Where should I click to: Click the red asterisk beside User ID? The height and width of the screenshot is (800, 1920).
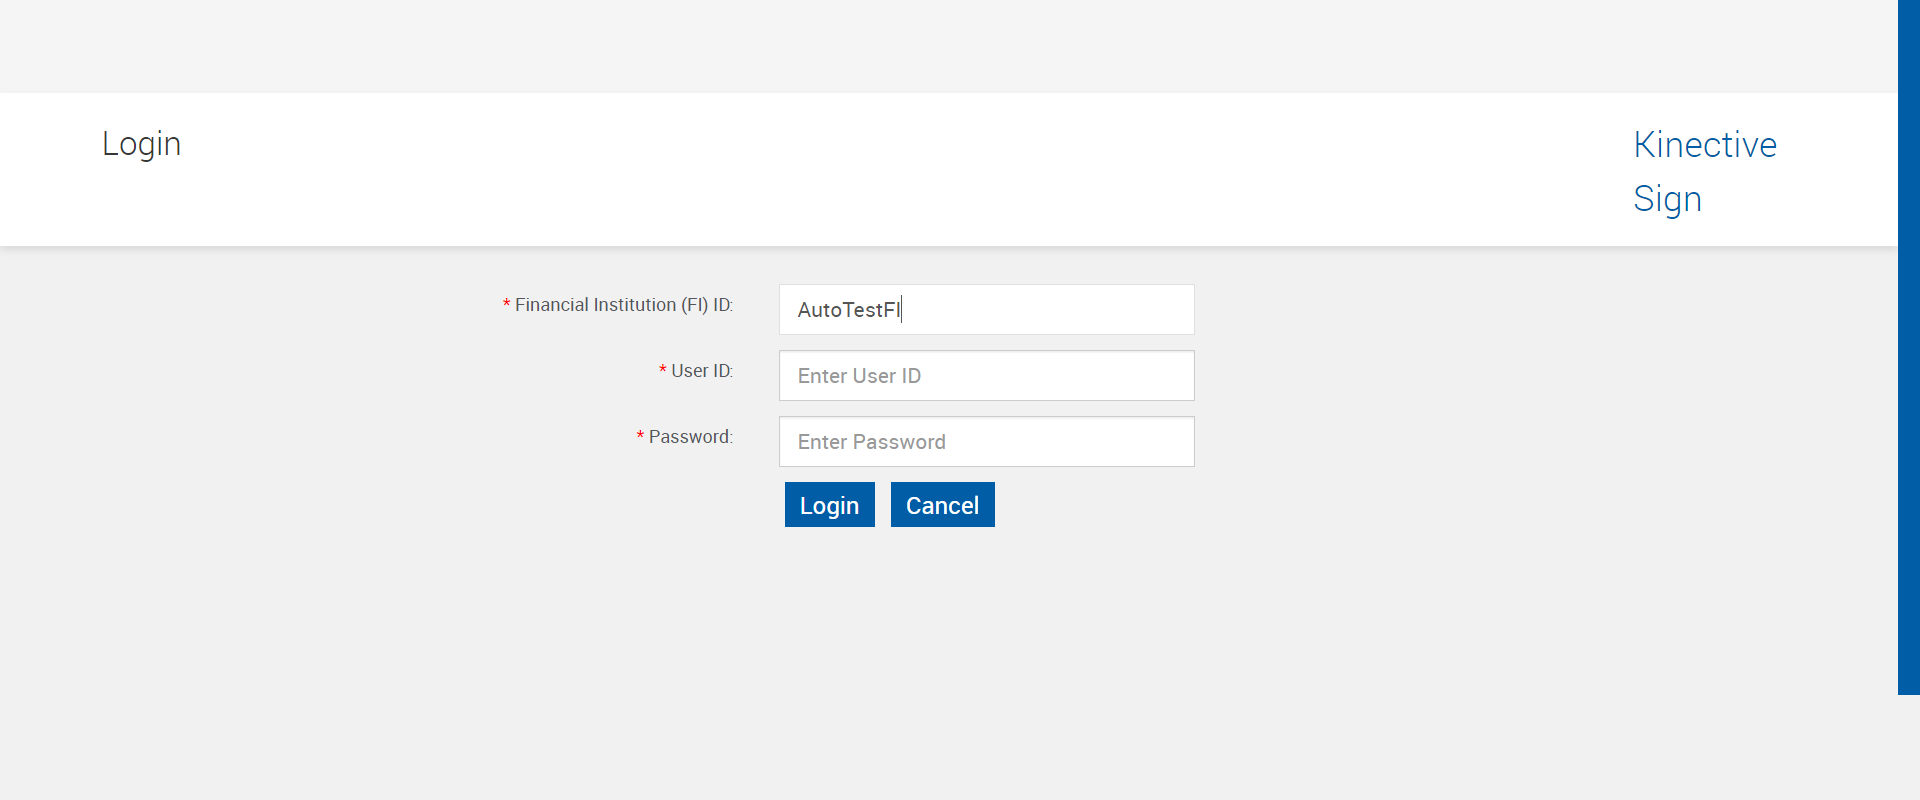pos(662,371)
